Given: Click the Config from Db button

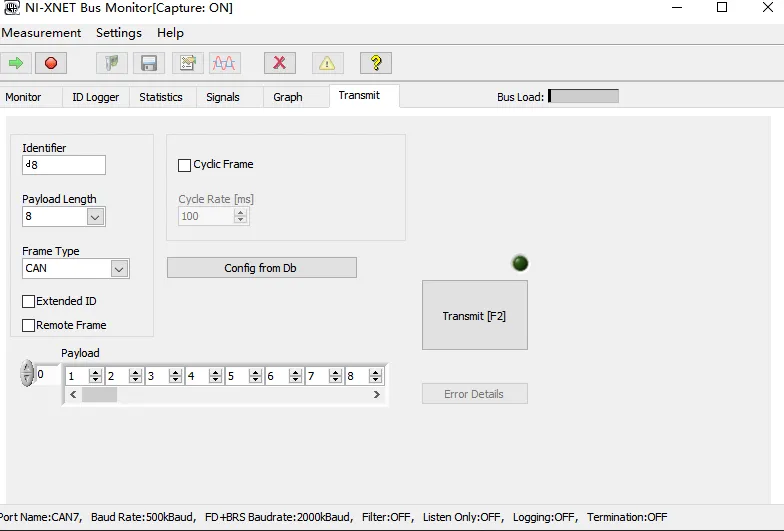Looking at the screenshot, I should (x=262, y=268).
